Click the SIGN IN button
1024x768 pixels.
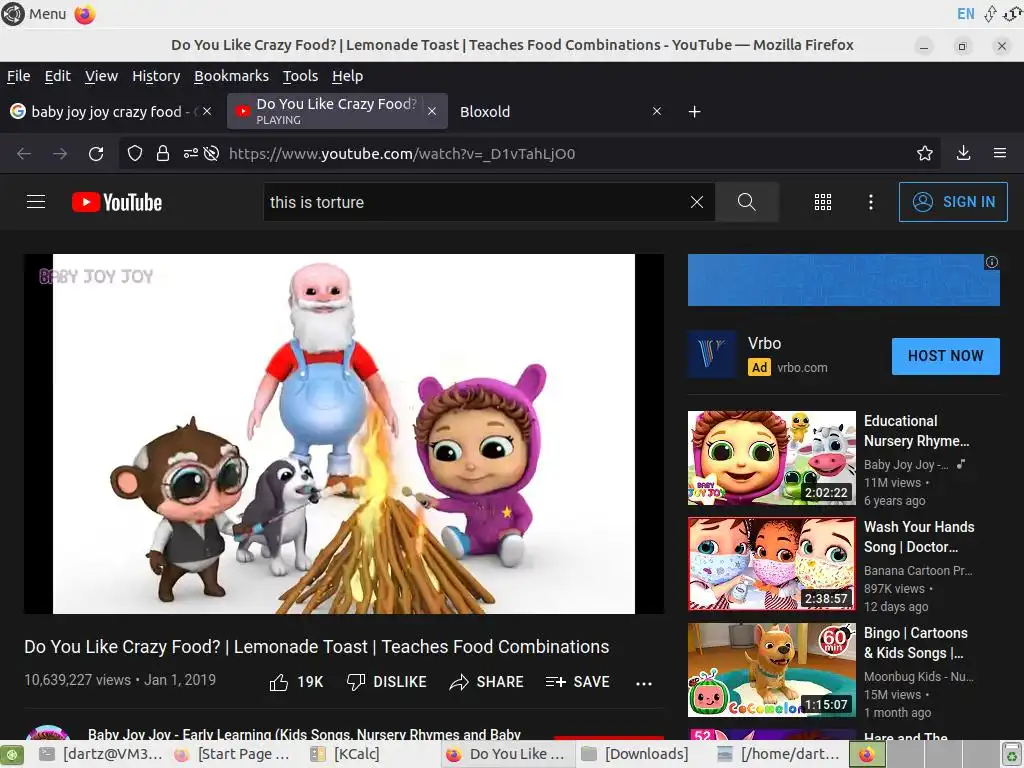pyautogui.click(x=953, y=202)
